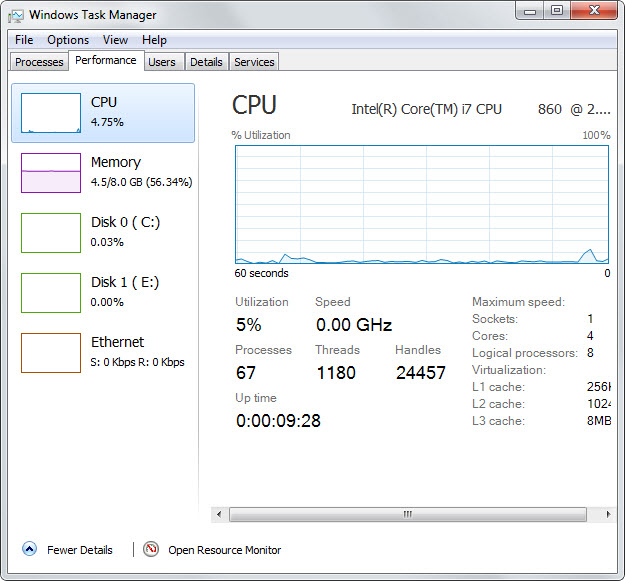Switch to the Services tab

[x=254, y=62]
